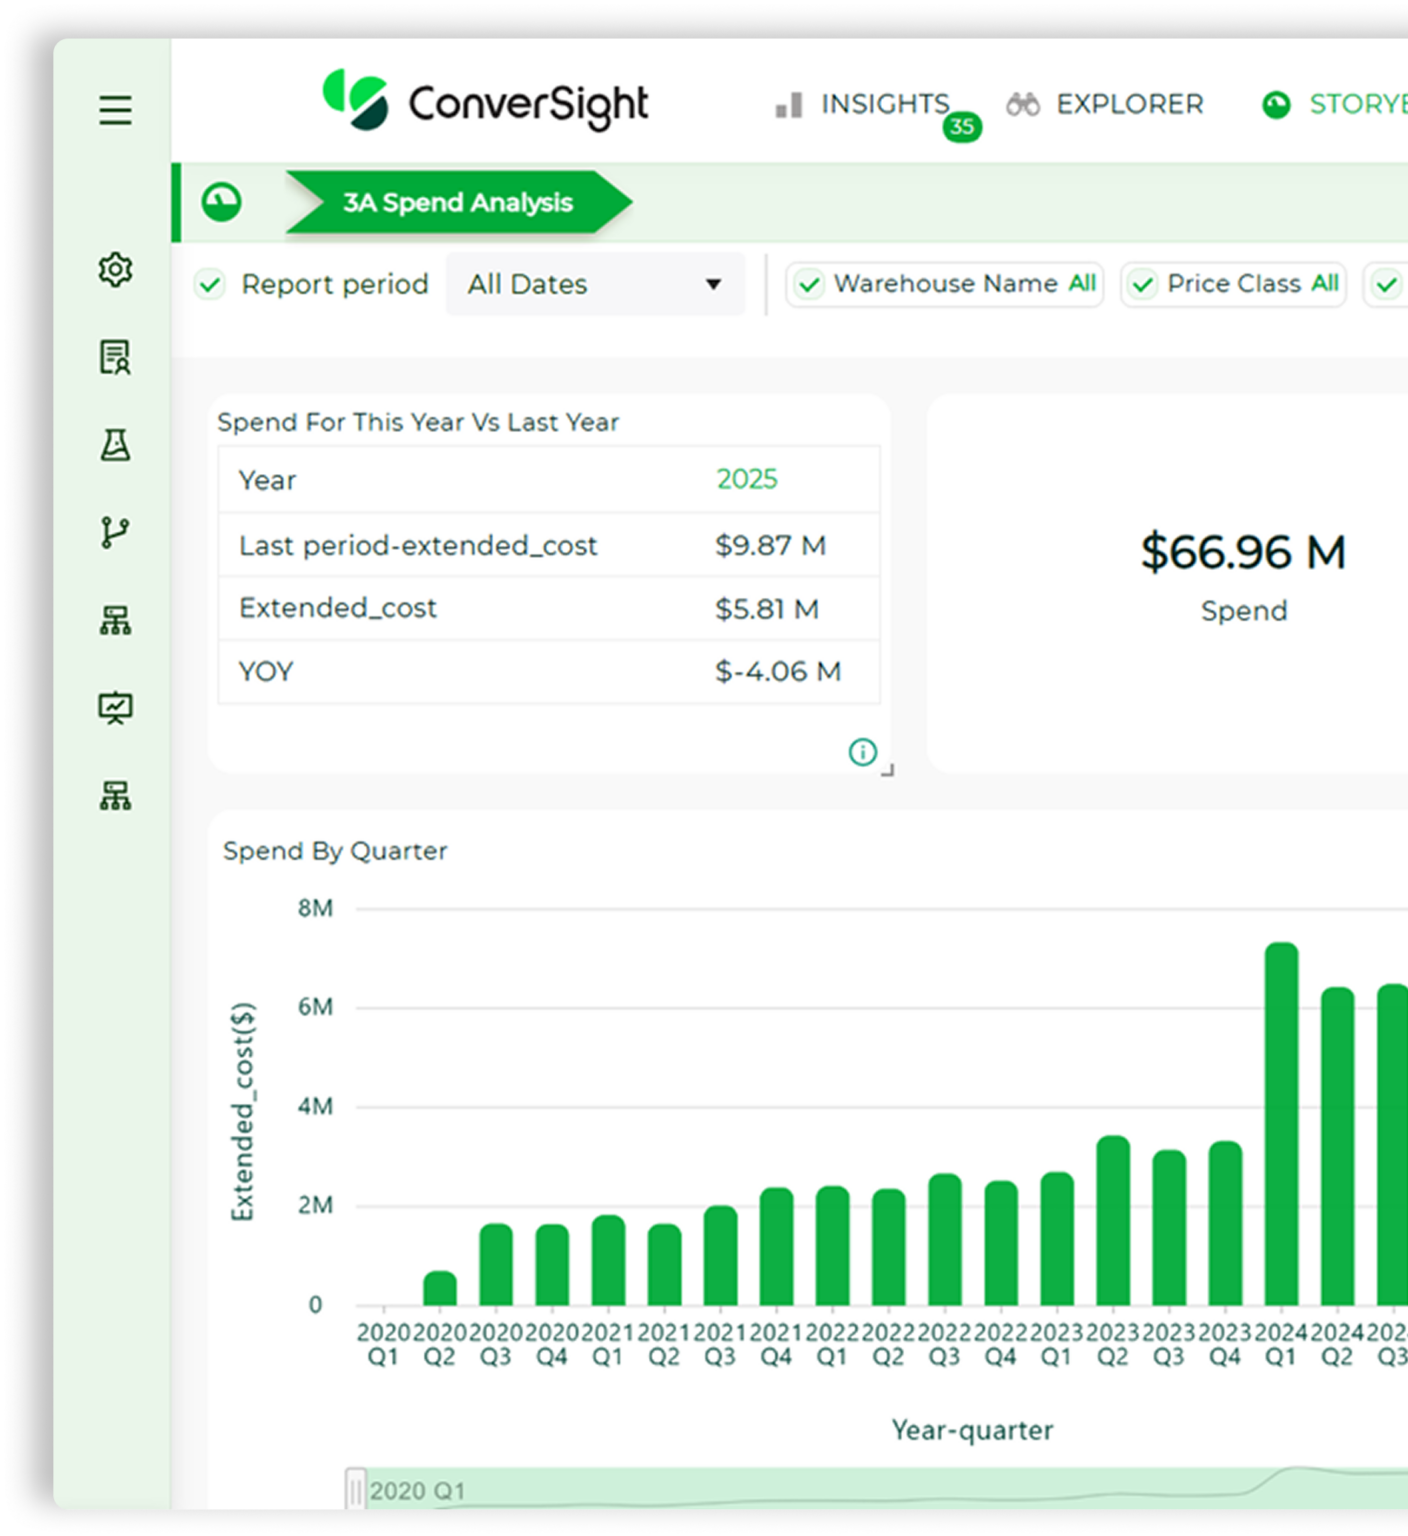Click the YOY row label
Image resolution: width=1408 pixels, height=1536 pixels.
pos(266,671)
